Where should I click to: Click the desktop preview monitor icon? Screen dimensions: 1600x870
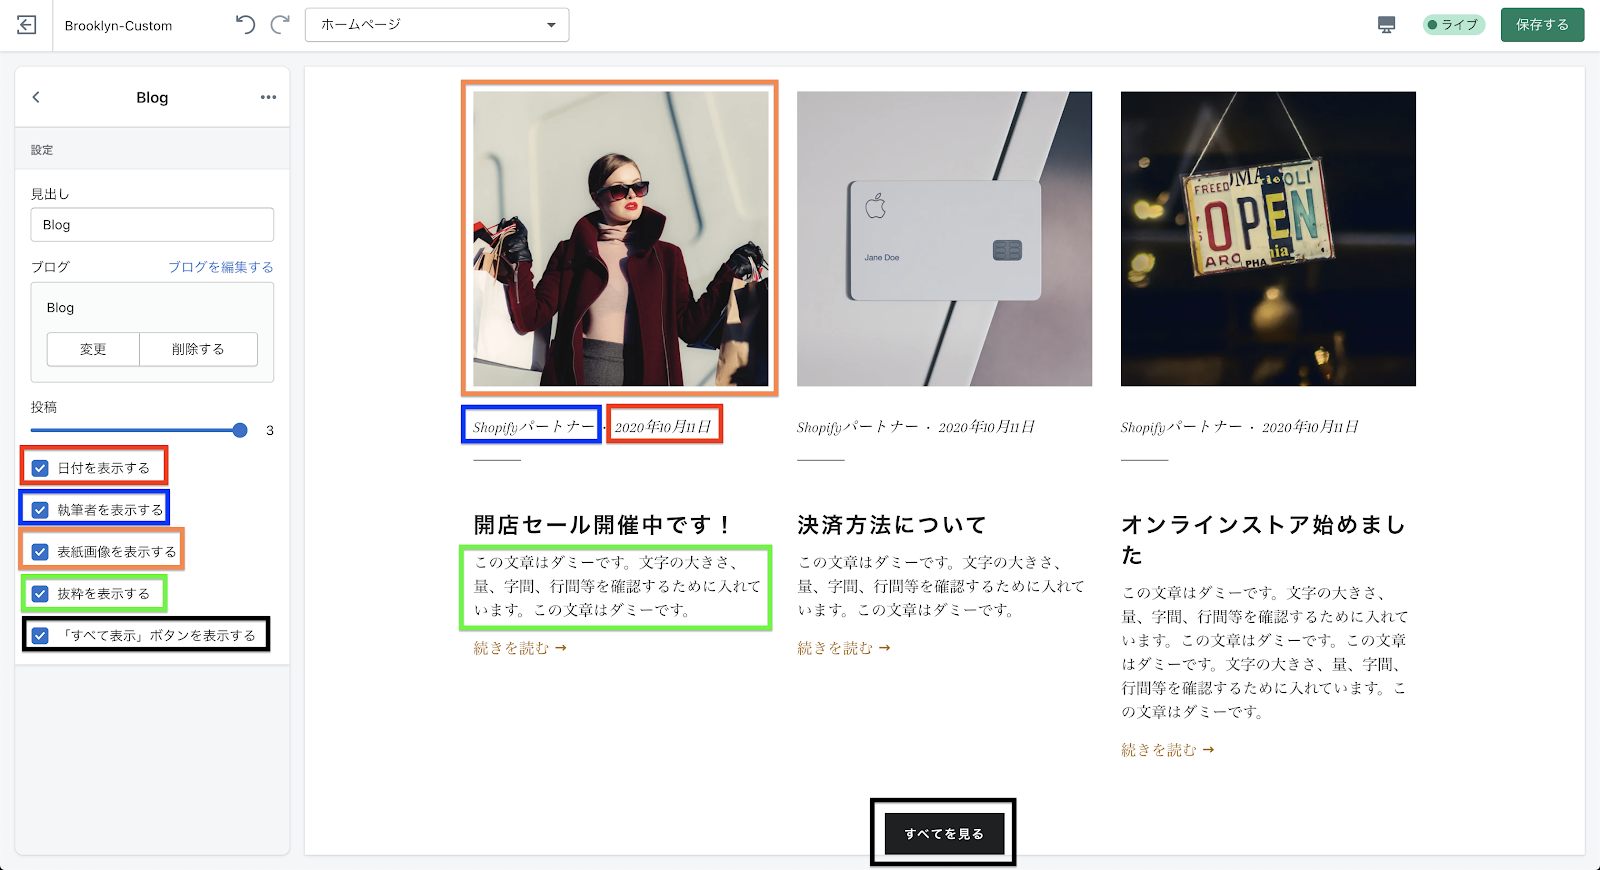tap(1386, 25)
